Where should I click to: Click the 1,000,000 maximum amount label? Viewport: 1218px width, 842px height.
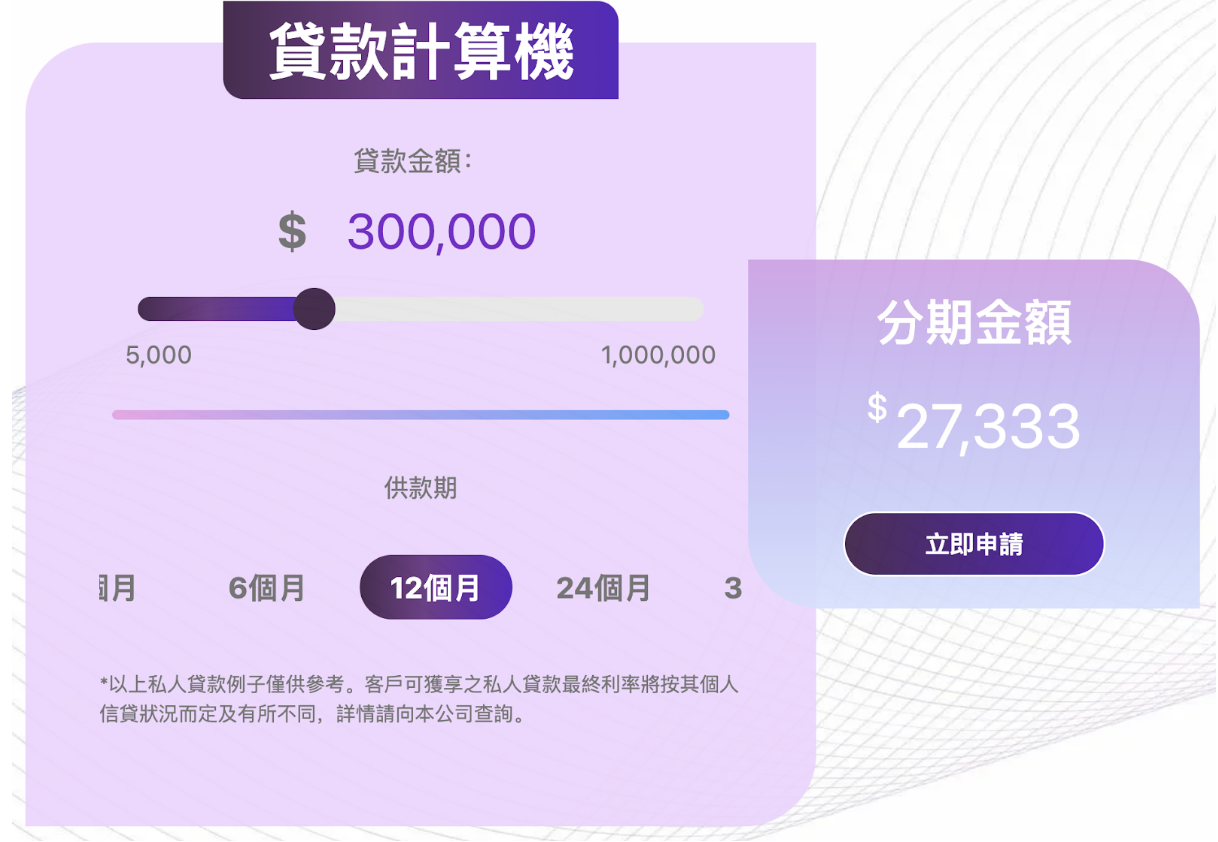658,355
